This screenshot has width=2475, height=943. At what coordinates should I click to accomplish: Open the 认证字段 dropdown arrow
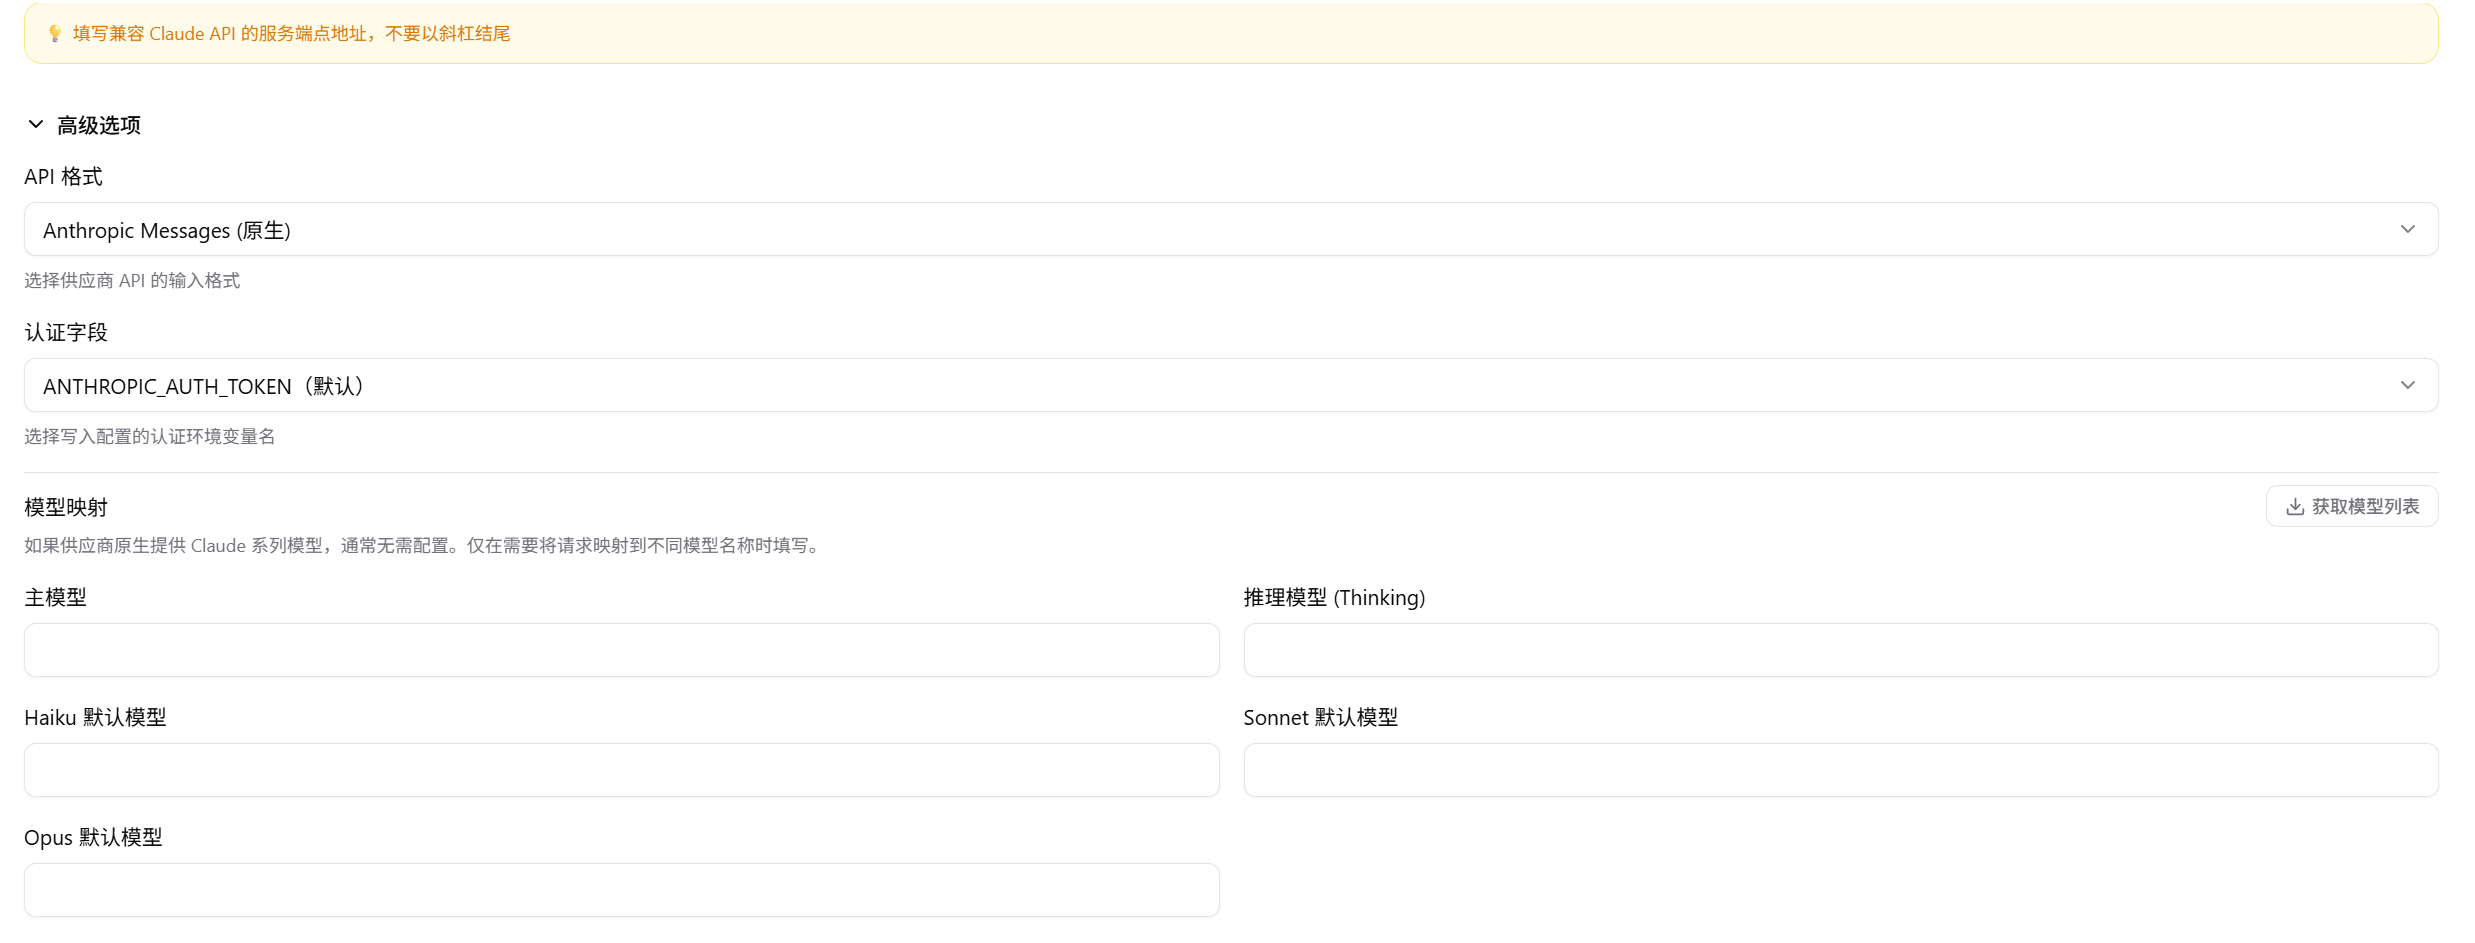point(2407,385)
